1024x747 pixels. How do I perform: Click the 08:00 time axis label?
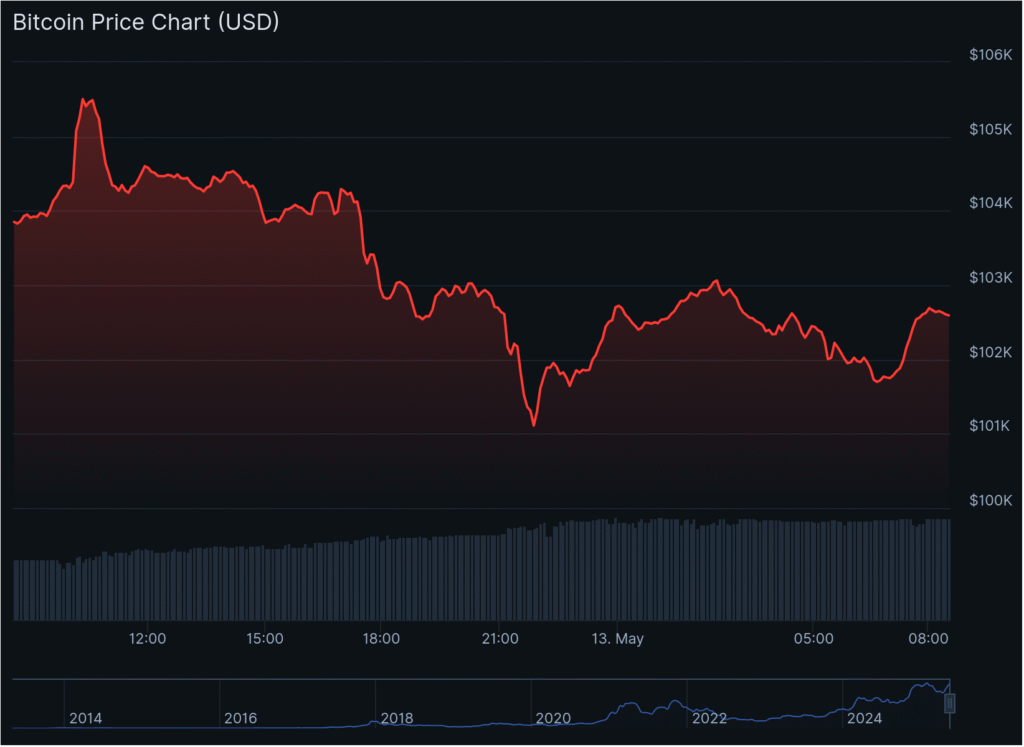pyautogui.click(x=928, y=639)
